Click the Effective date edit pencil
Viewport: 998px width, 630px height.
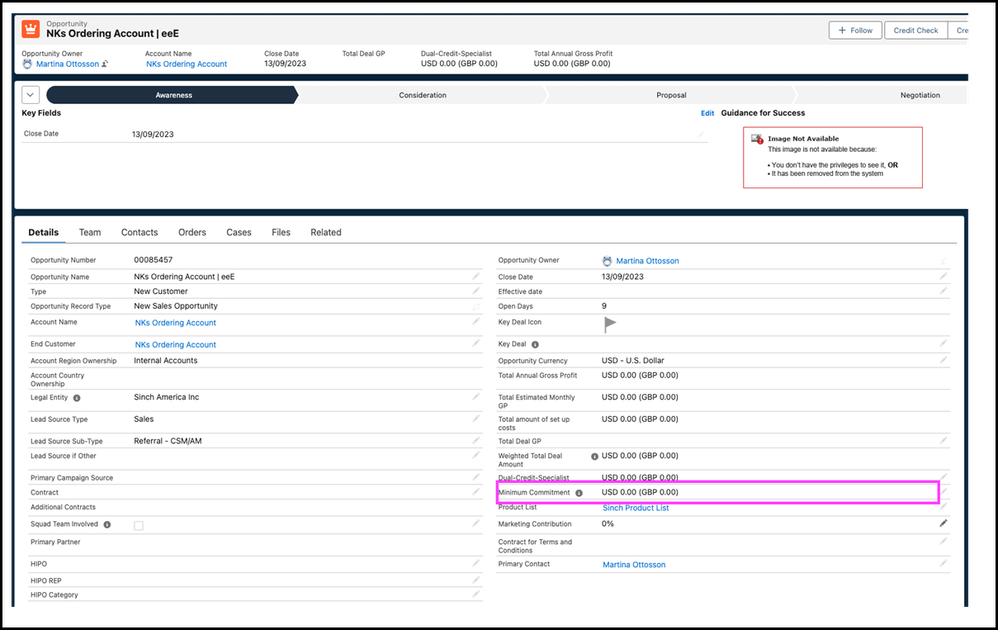(x=943, y=291)
